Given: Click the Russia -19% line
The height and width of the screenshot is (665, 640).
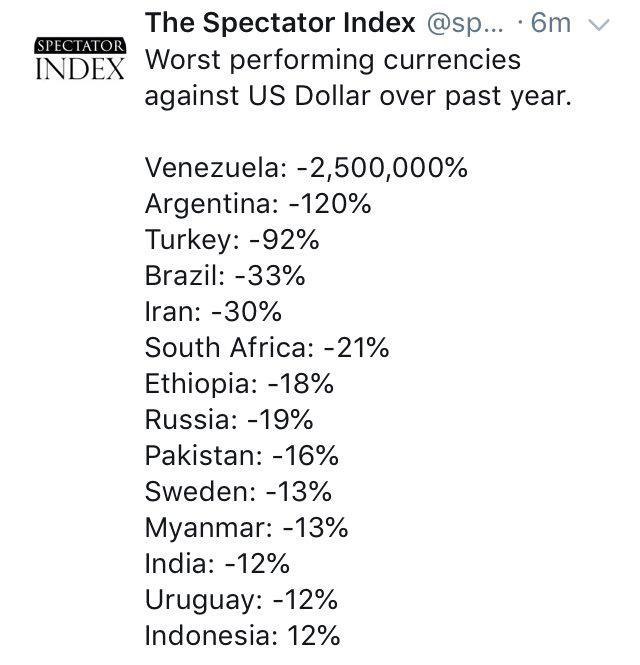Looking at the screenshot, I should click(231, 420).
